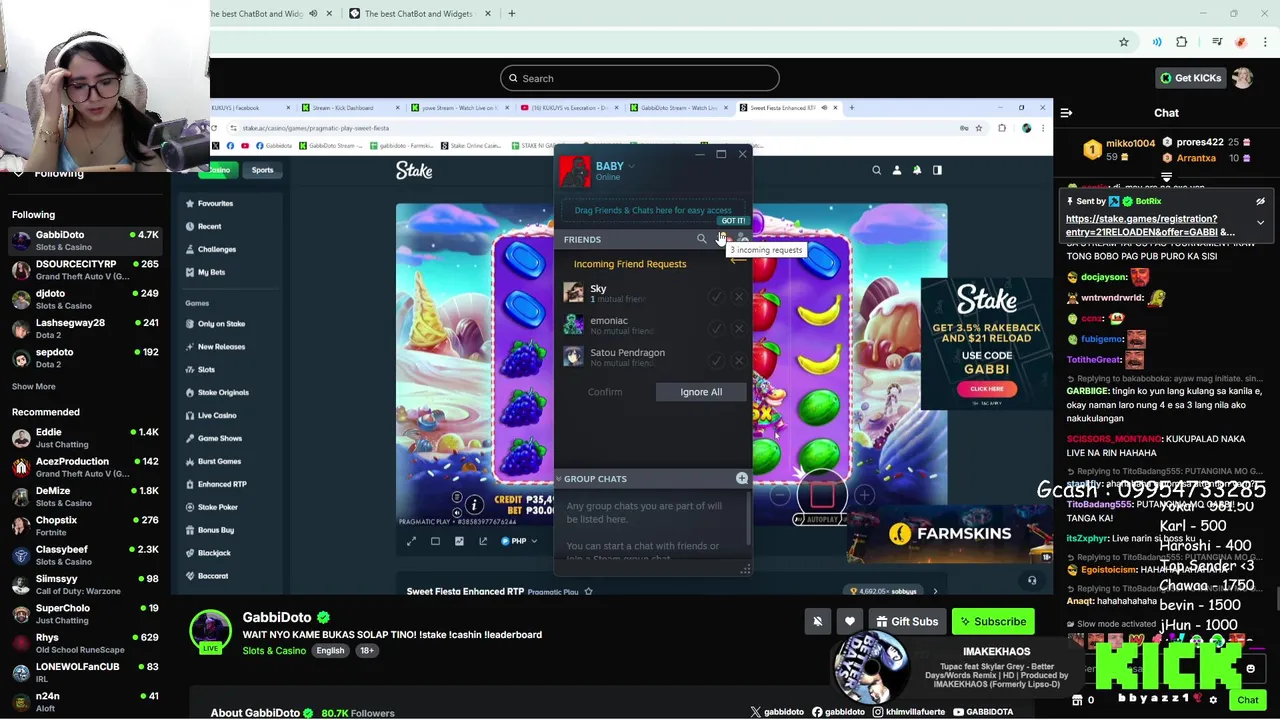Image resolution: width=1280 pixels, height=720 pixels.
Task: Open chat settings gear icon
Action: (1212, 700)
